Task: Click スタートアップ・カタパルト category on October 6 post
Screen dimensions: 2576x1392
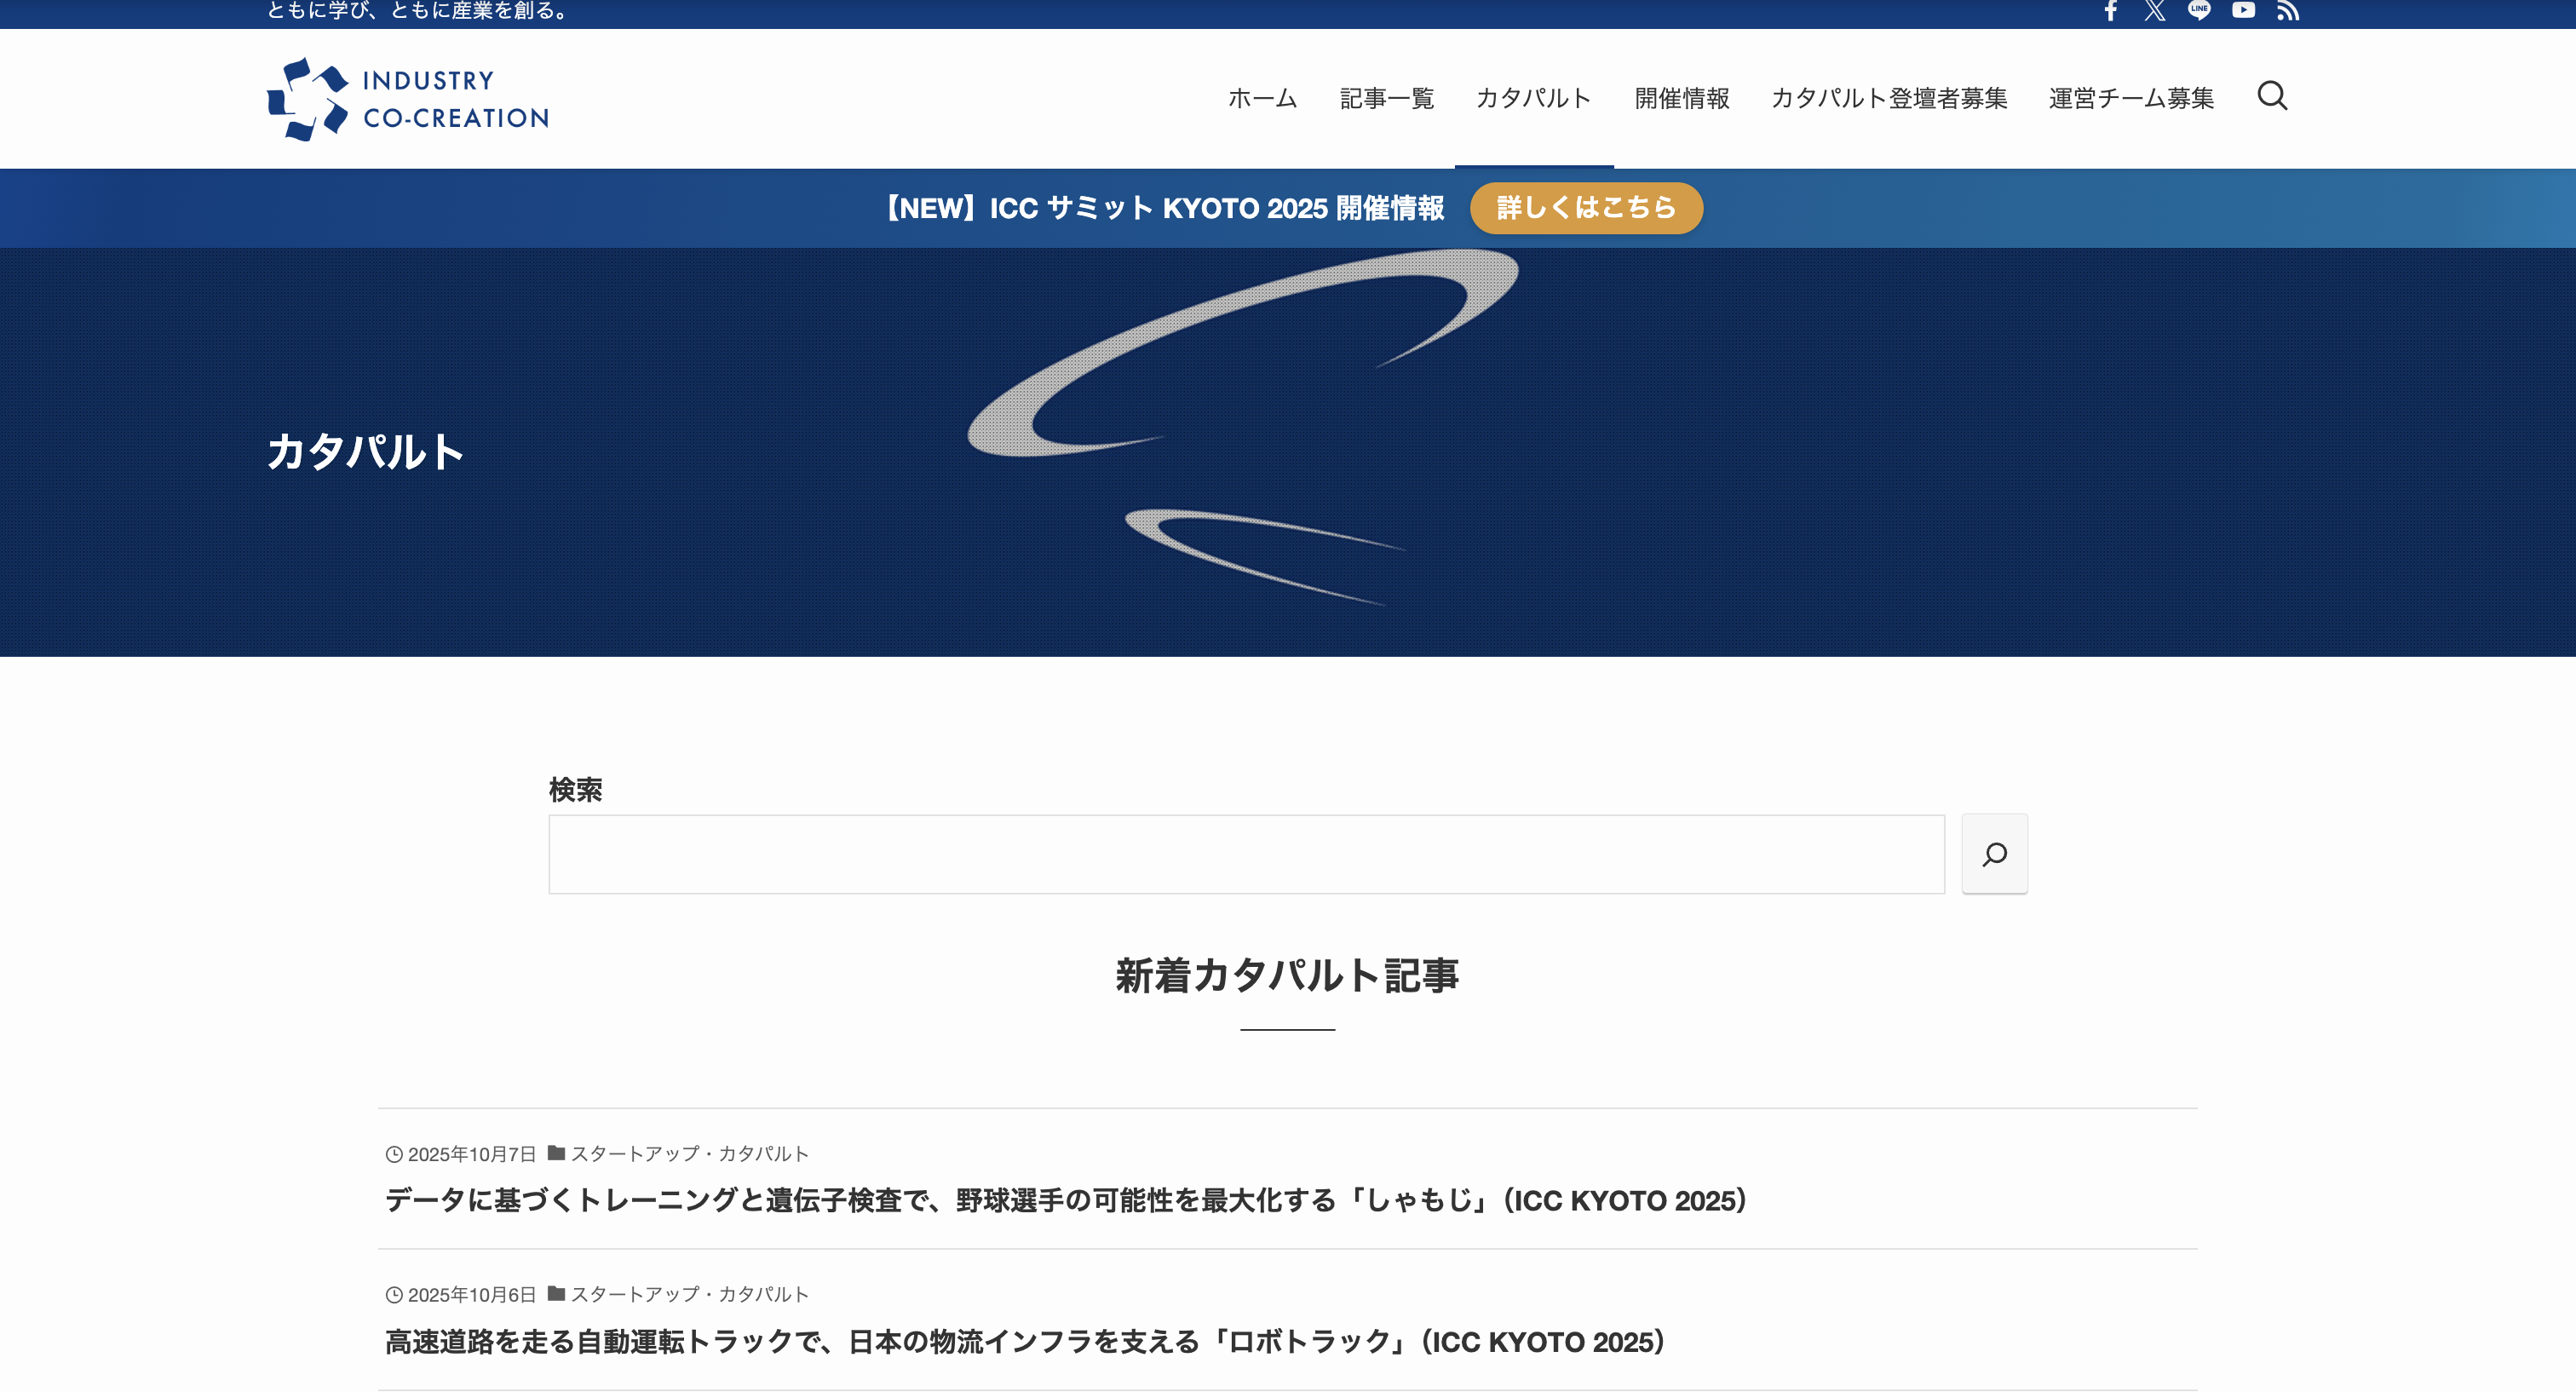Action: [689, 1294]
